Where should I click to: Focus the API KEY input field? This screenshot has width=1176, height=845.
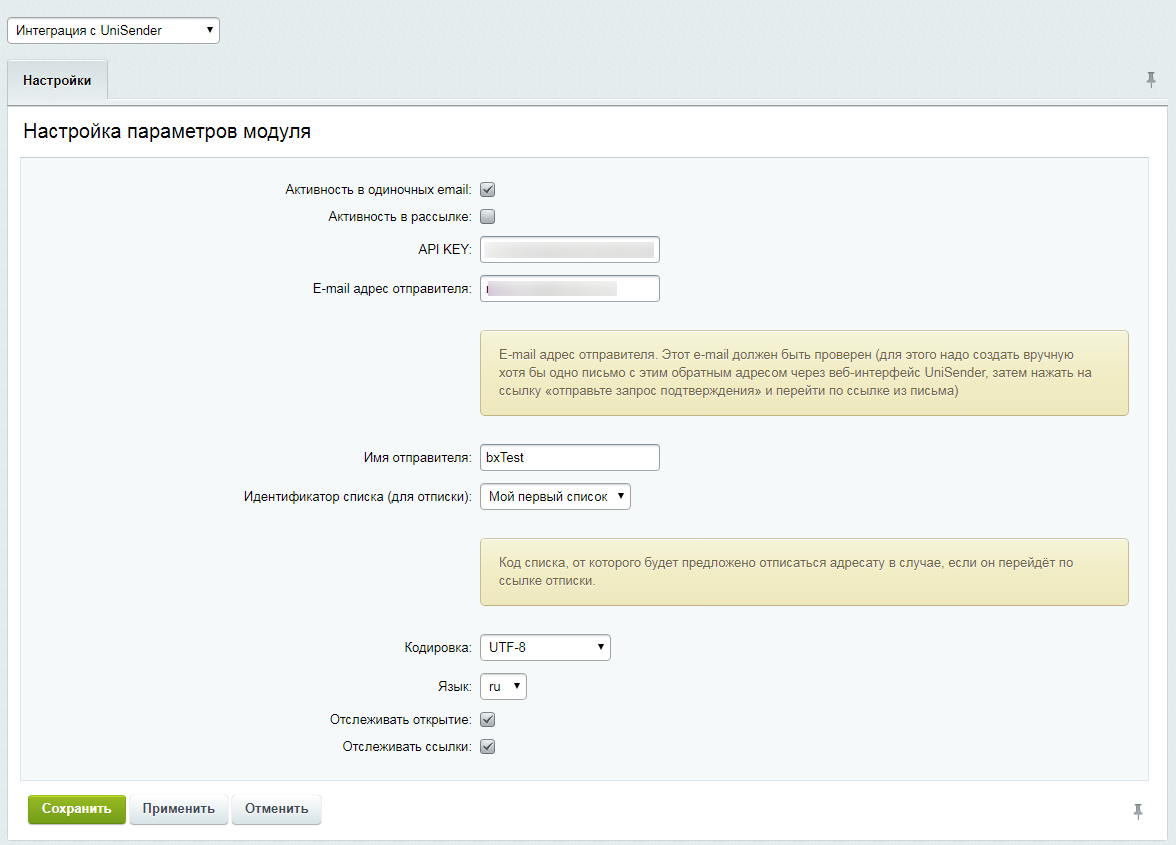570,249
